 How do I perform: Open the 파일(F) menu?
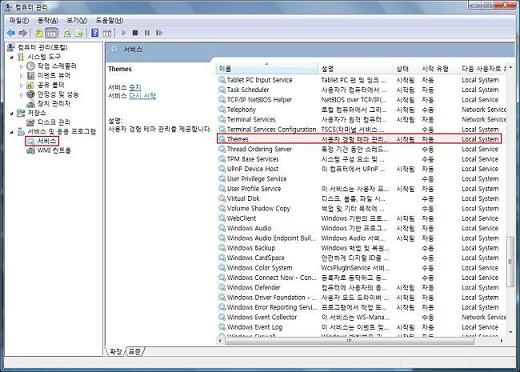19,20
